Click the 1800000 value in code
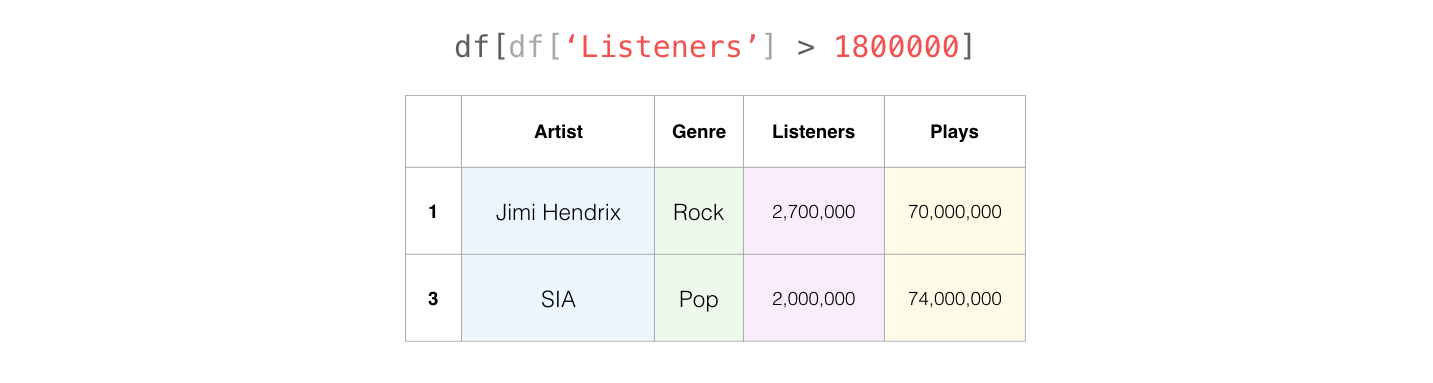 [896, 46]
